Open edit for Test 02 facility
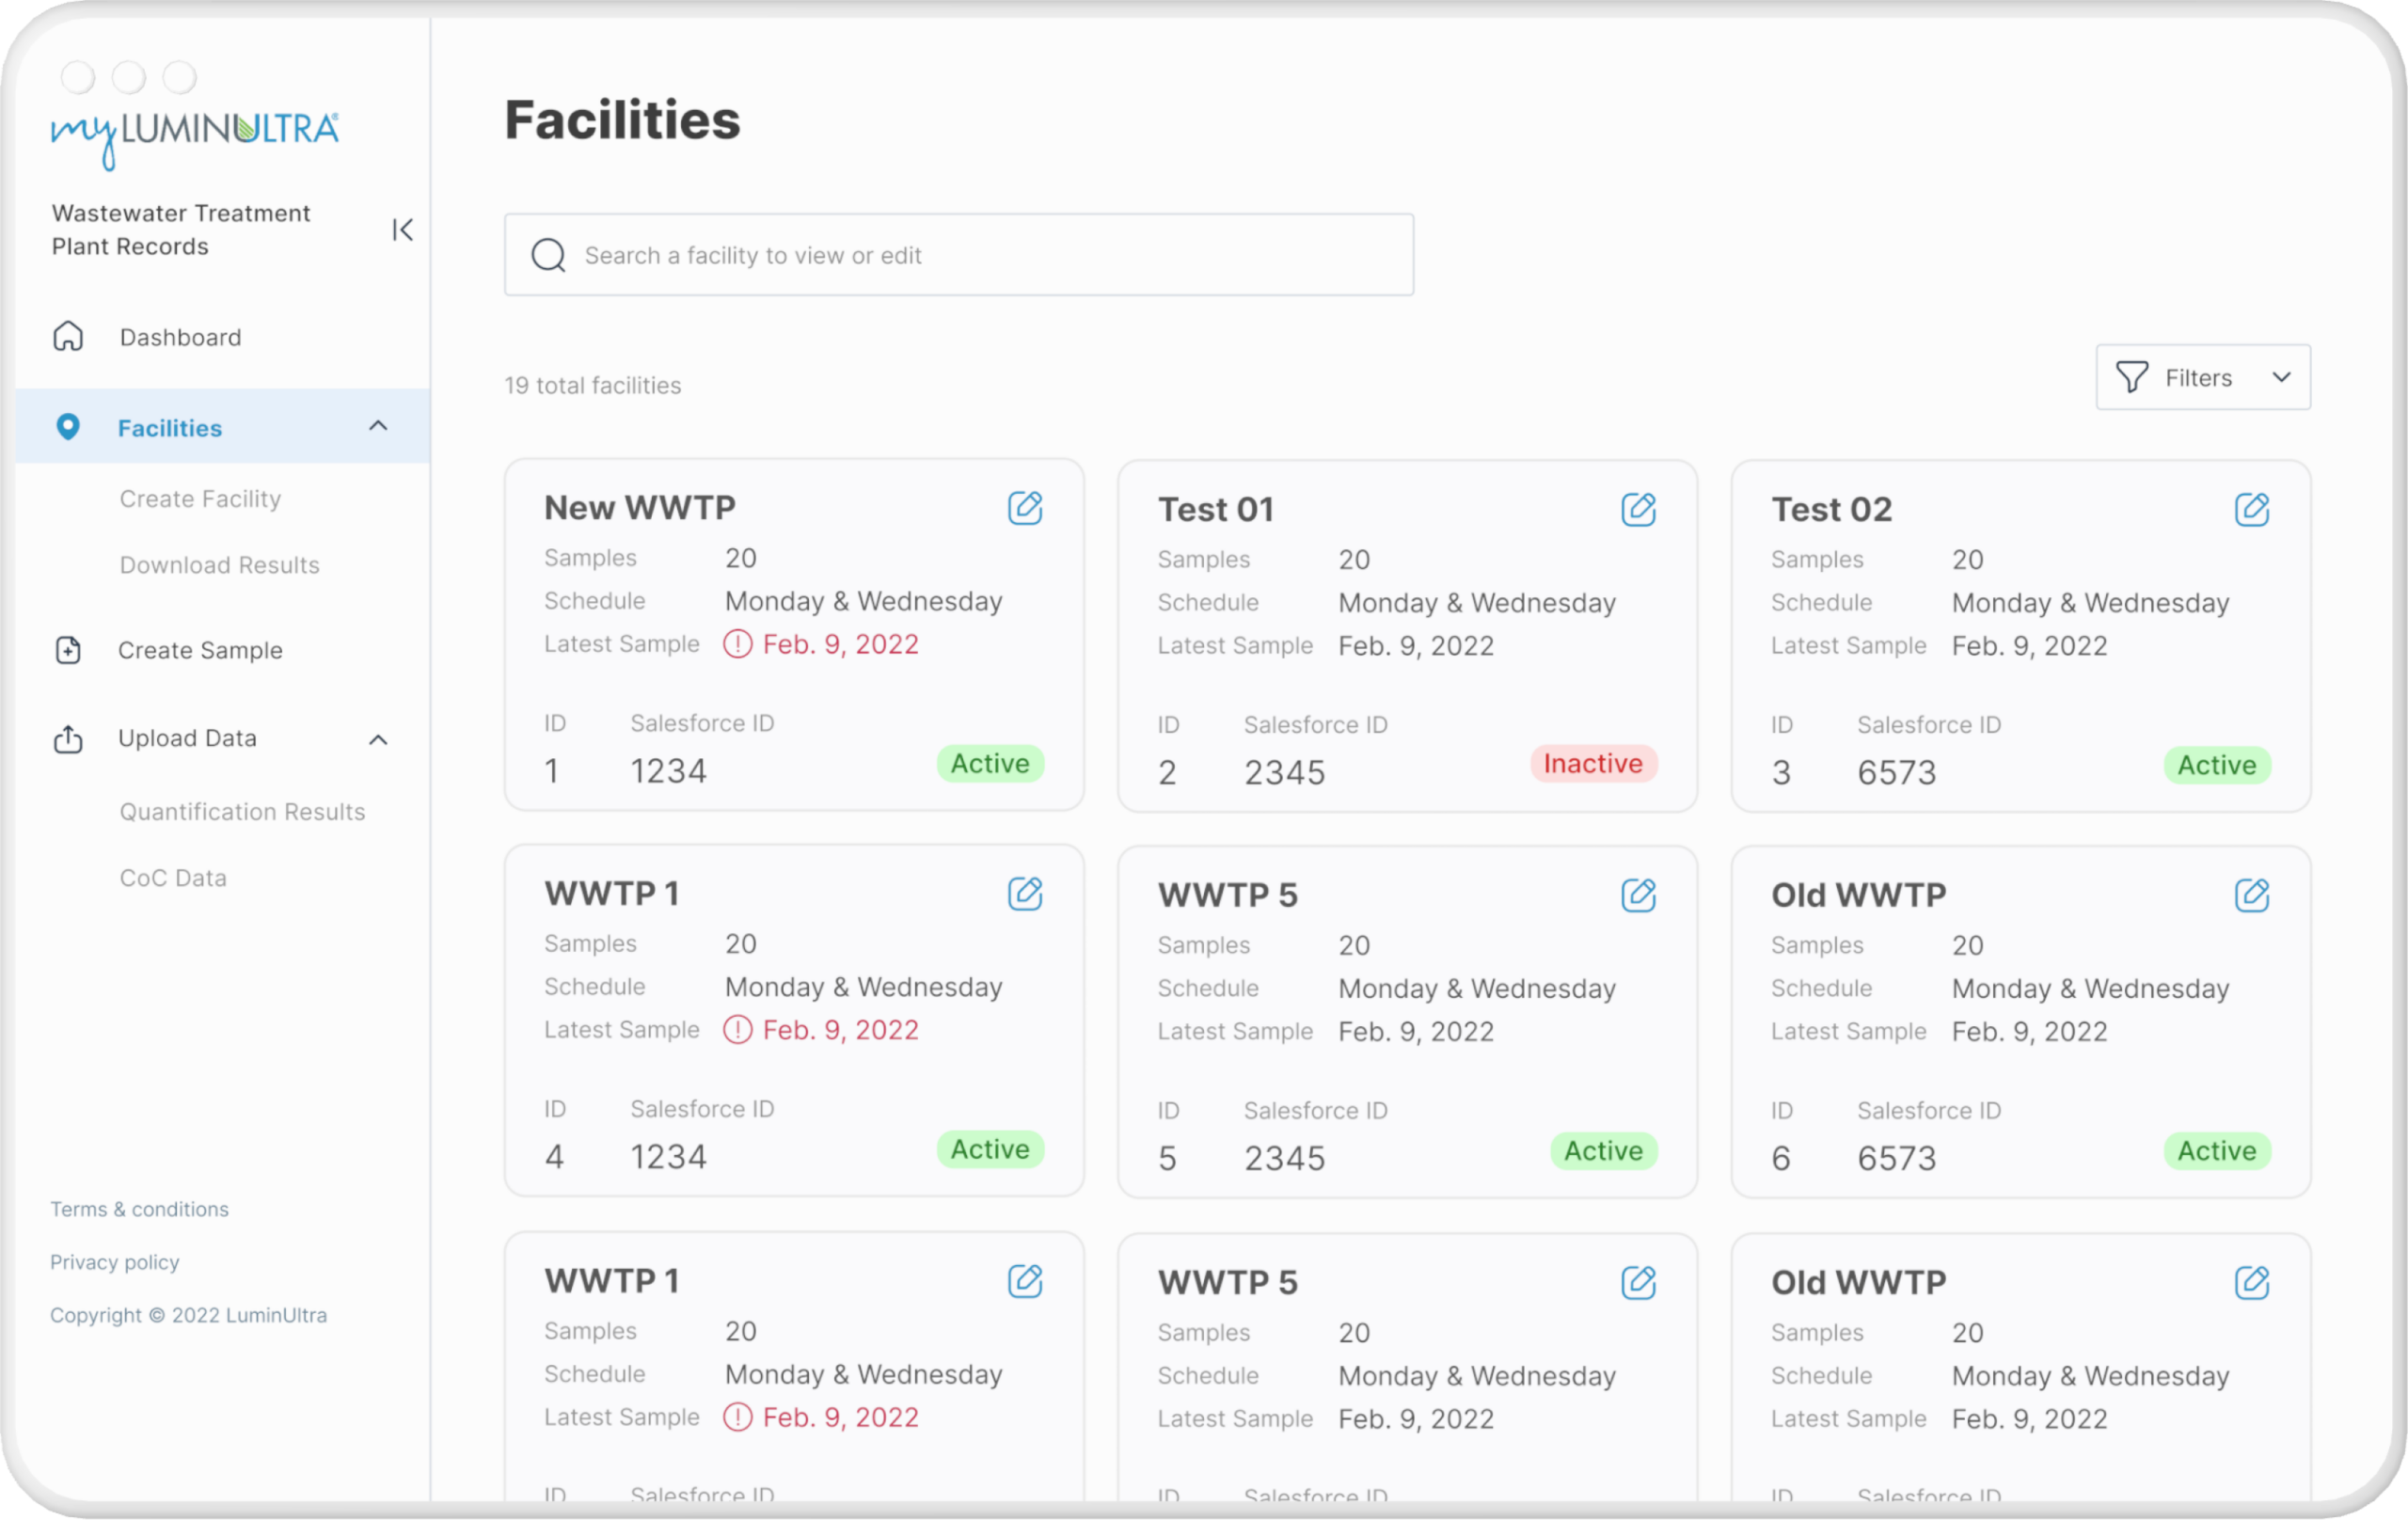2408x1520 pixels. (2251, 510)
